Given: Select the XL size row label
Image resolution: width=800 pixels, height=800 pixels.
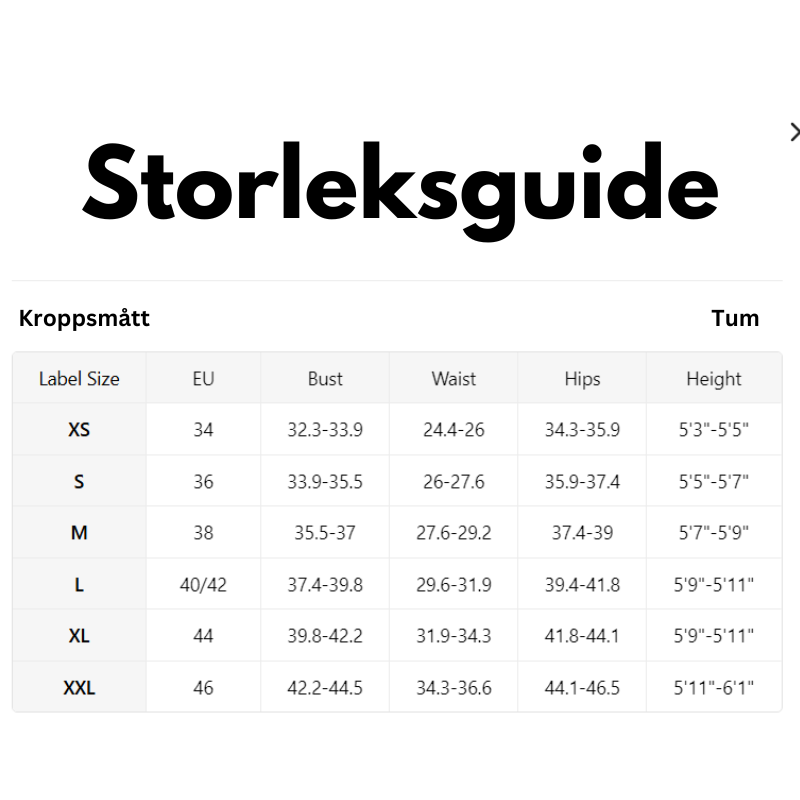Looking at the screenshot, I should 79,636.
